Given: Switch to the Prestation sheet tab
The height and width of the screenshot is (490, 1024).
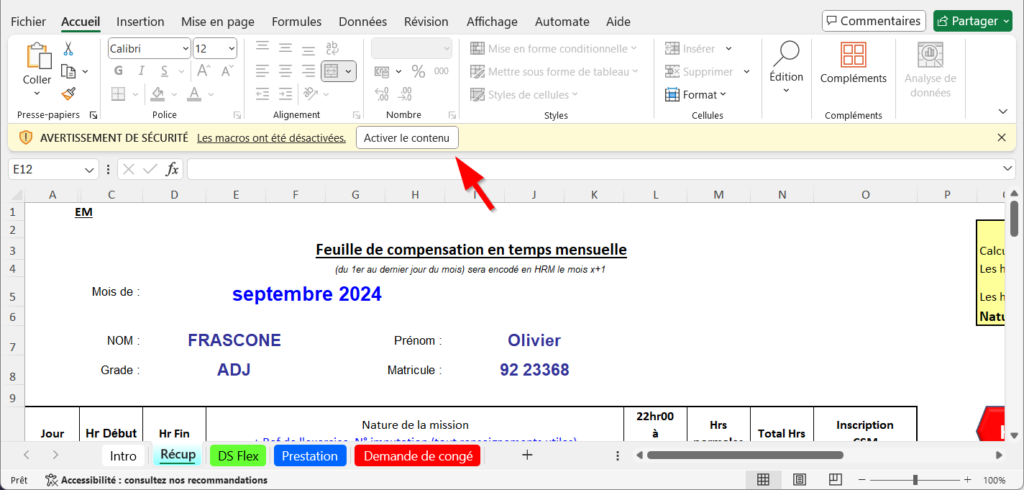Looking at the screenshot, I should coord(310,455).
